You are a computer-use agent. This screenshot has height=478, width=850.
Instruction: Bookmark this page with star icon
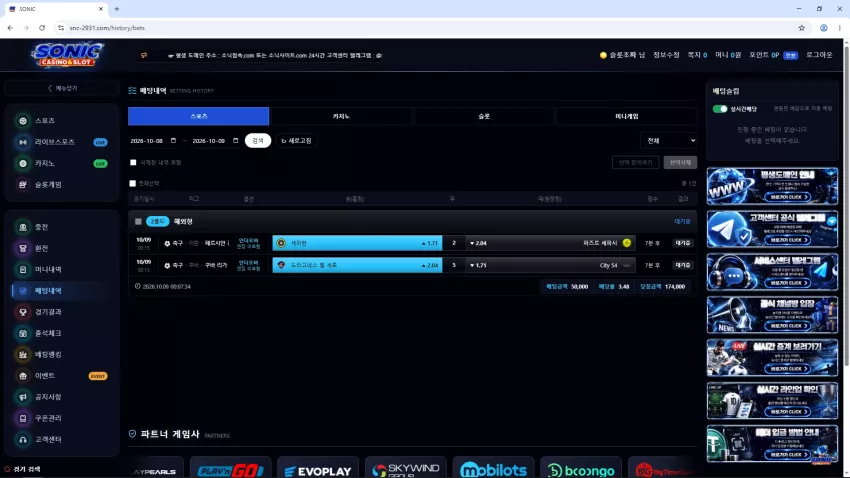pyautogui.click(x=801, y=28)
